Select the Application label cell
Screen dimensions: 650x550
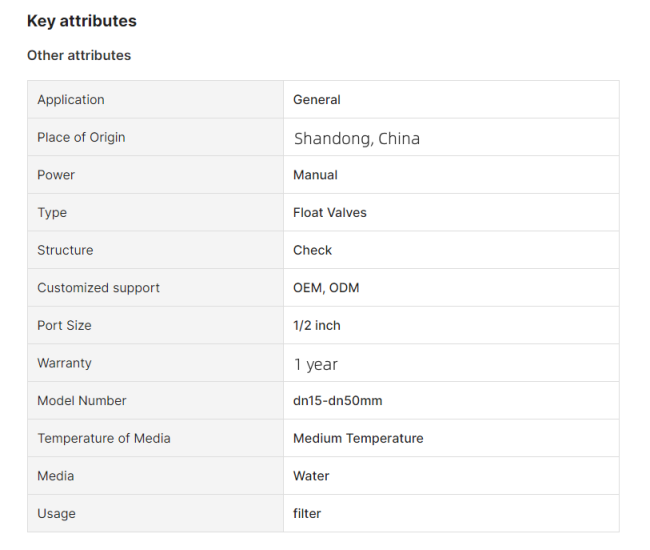pos(155,99)
